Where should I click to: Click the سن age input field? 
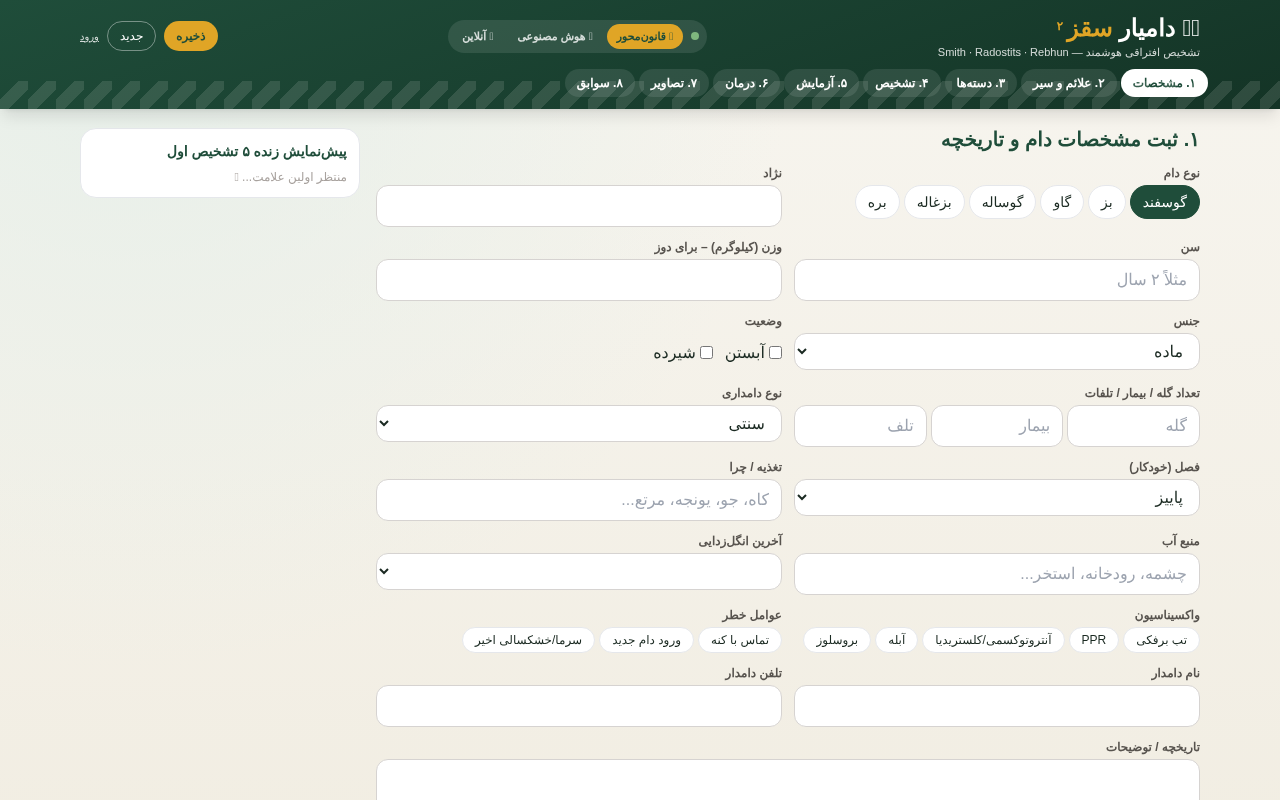[997, 280]
